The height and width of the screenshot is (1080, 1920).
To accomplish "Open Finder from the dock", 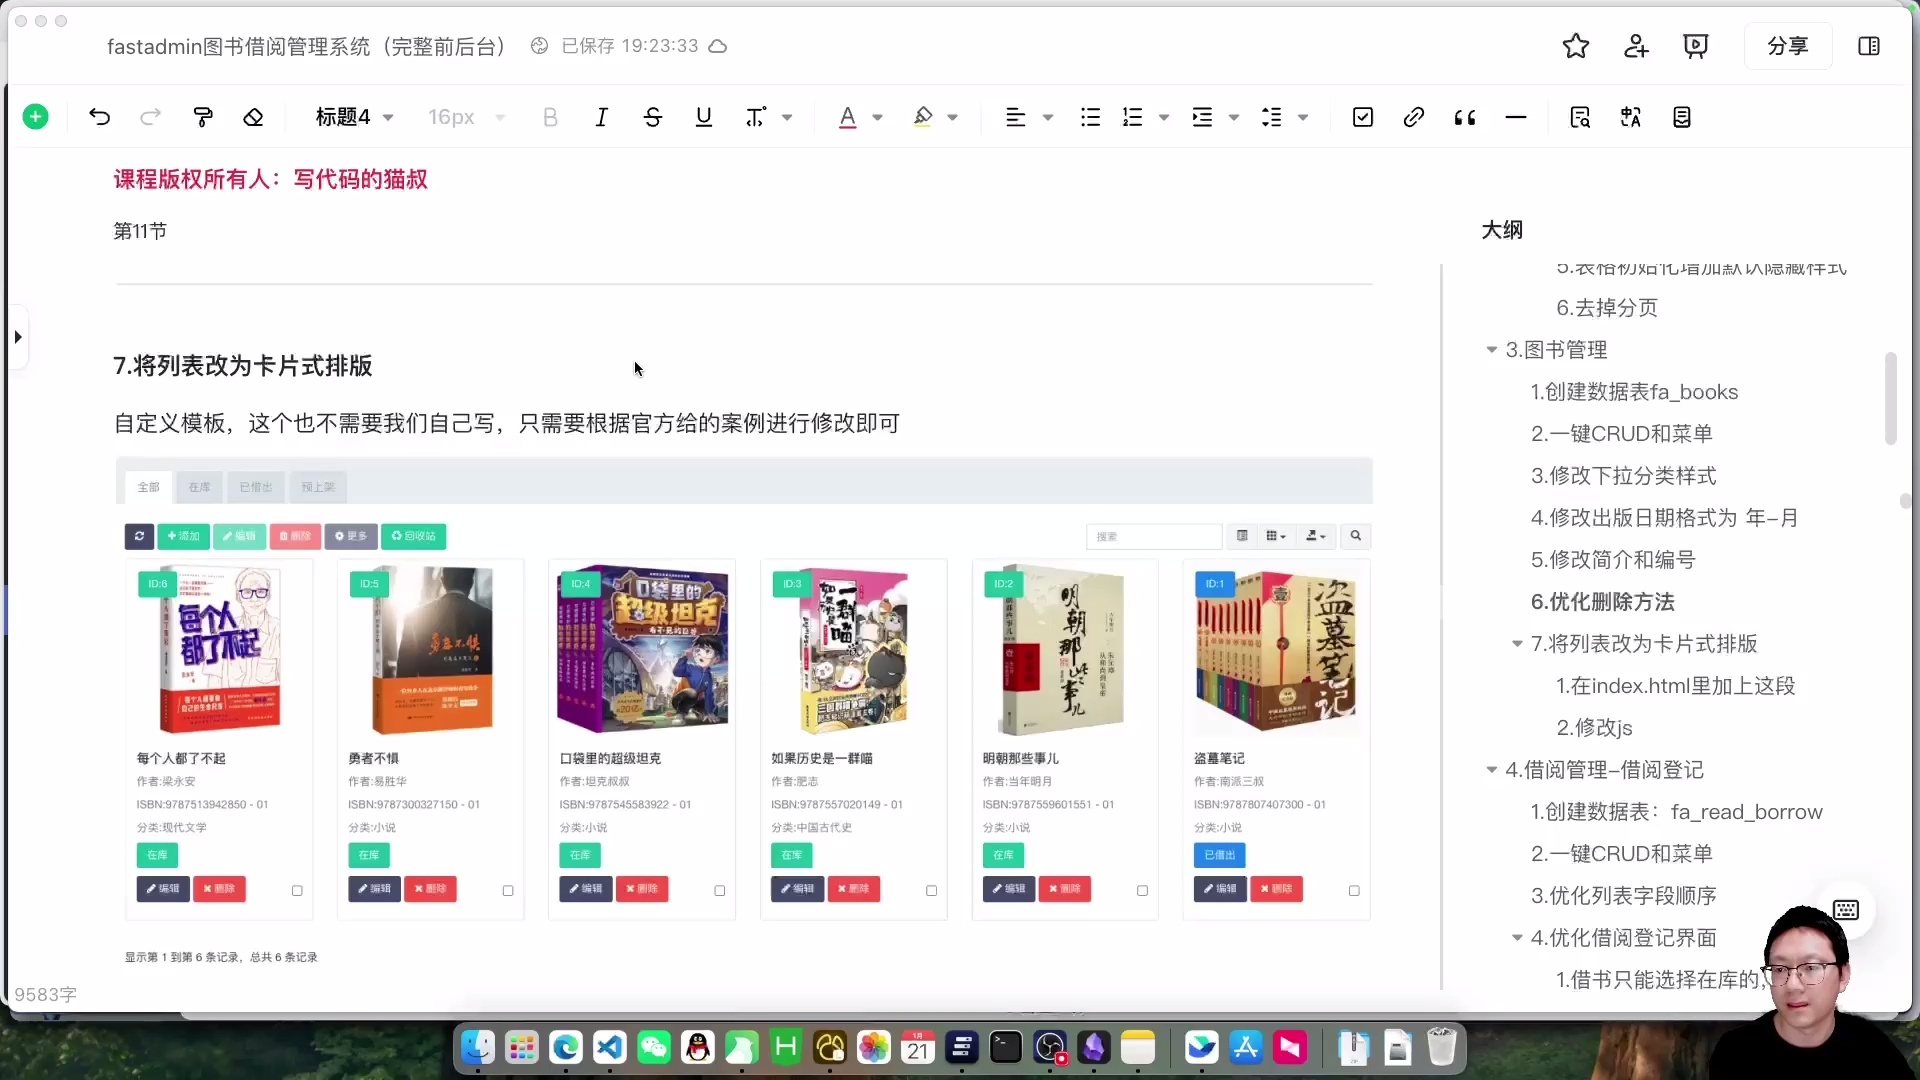I will (x=477, y=1048).
